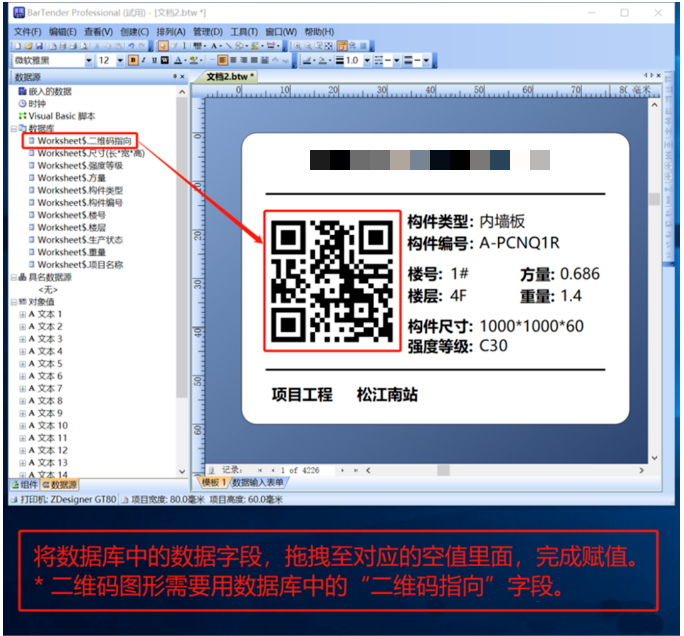Toggle left text alignment button
This screenshot has height=636, width=684.
point(222,60)
